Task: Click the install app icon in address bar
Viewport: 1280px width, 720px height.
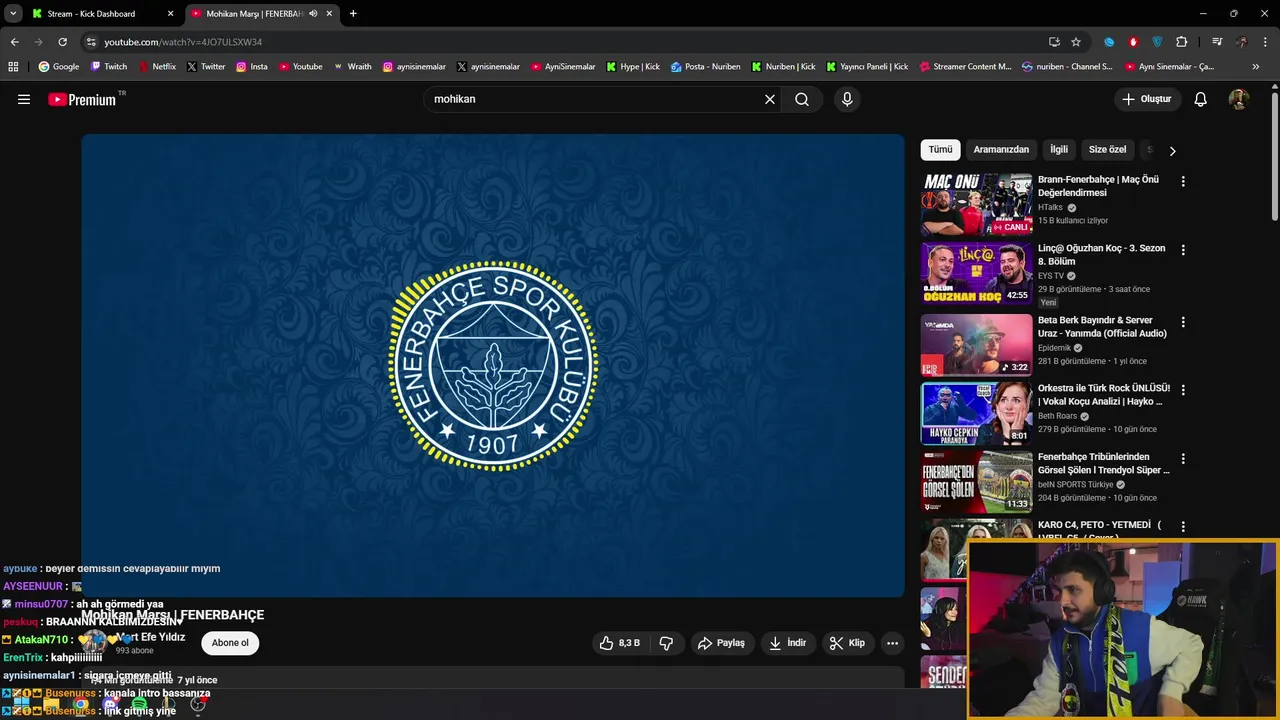Action: point(1054,42)
